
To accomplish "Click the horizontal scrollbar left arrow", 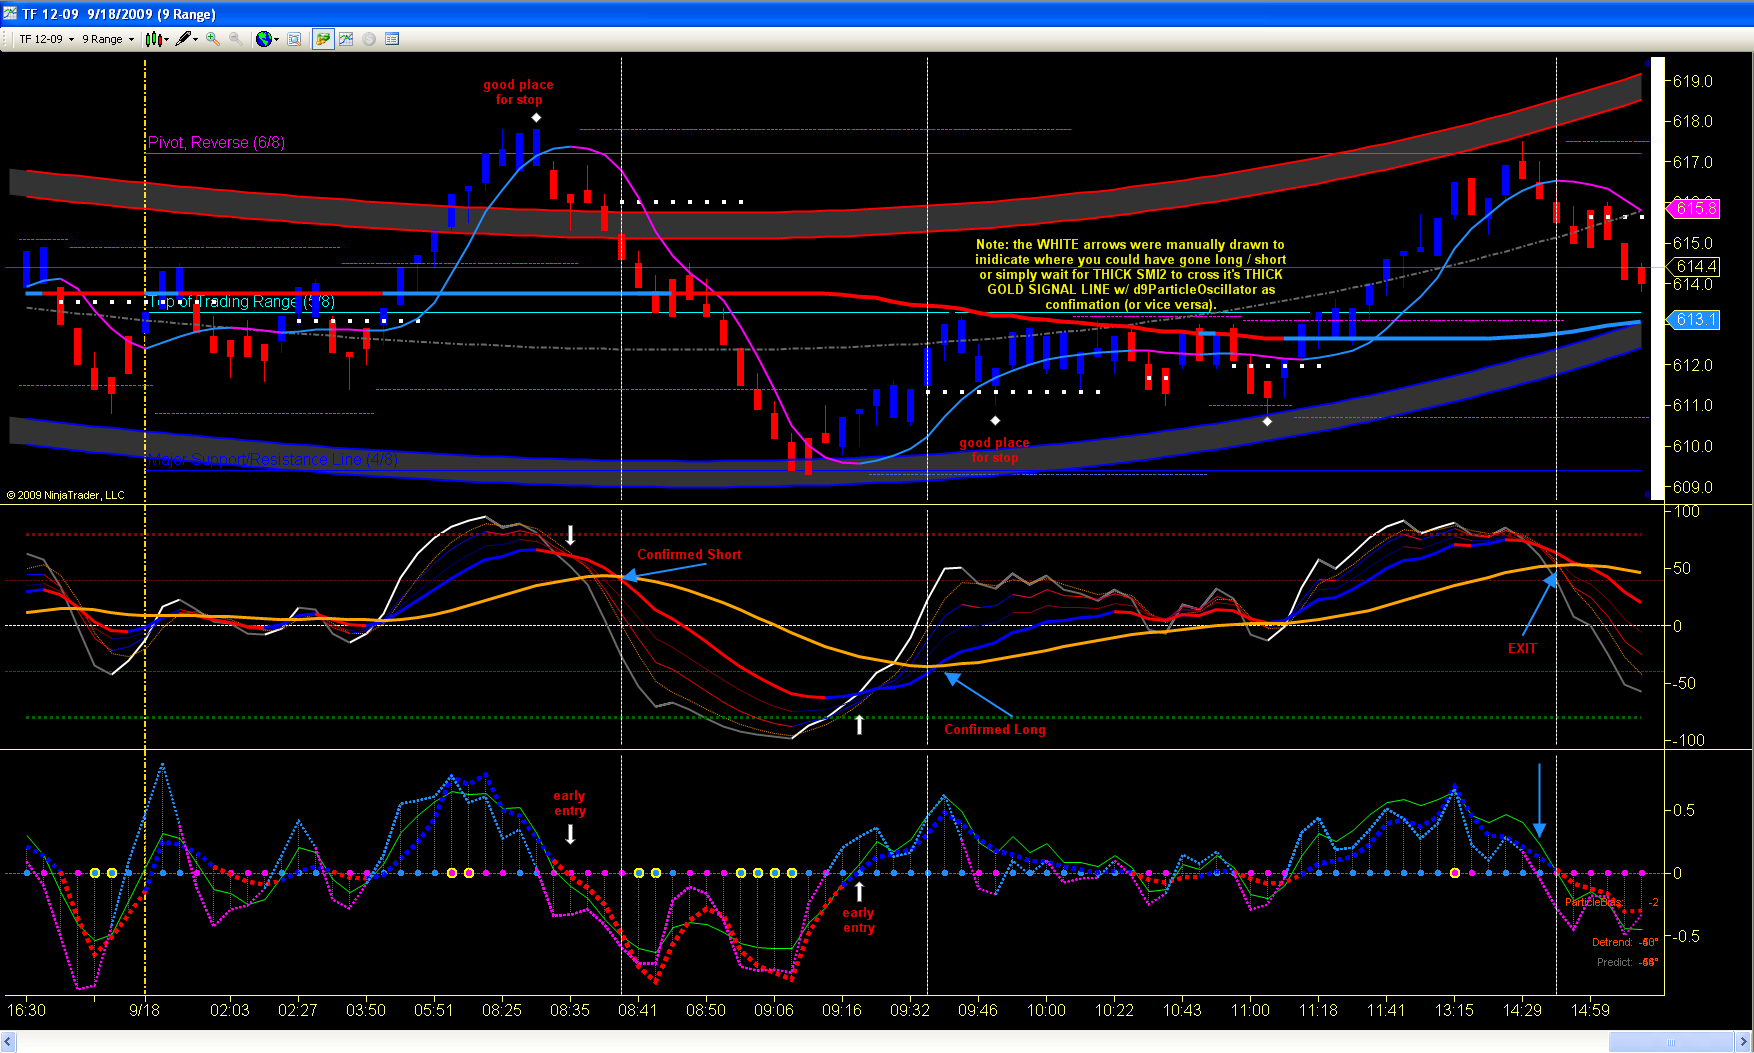I will tap(9, 1042).
